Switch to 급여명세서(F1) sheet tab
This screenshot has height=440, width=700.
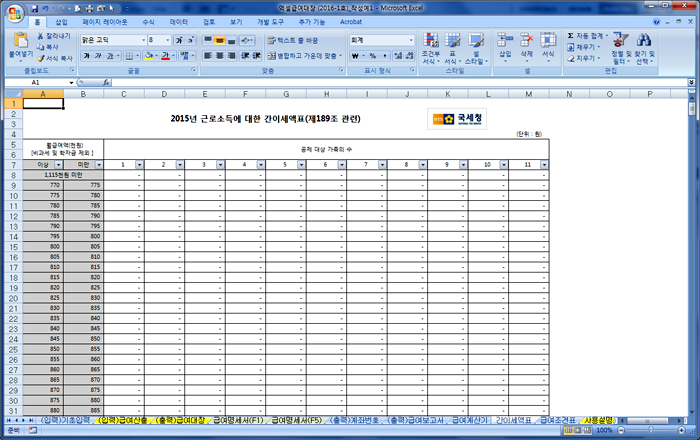pyautogui.click(x=238, y=420)
